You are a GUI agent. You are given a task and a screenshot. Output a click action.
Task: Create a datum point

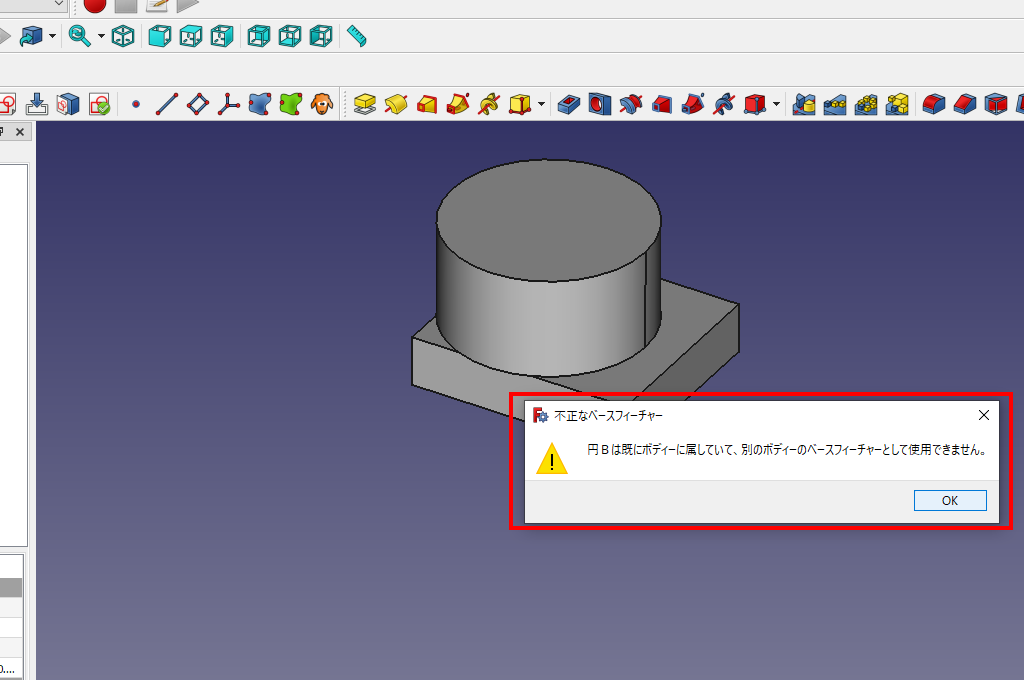coord(136,104)
